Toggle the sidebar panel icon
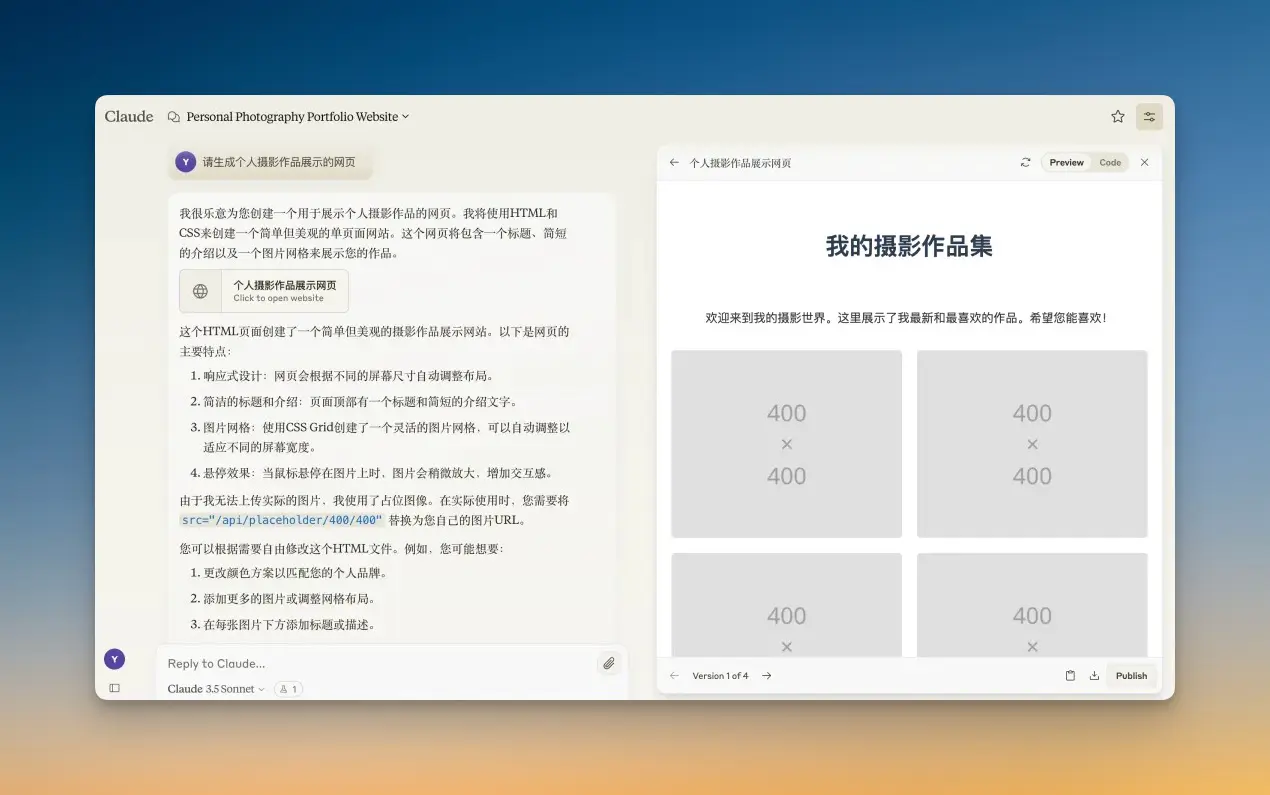 [x=114, y=688]
